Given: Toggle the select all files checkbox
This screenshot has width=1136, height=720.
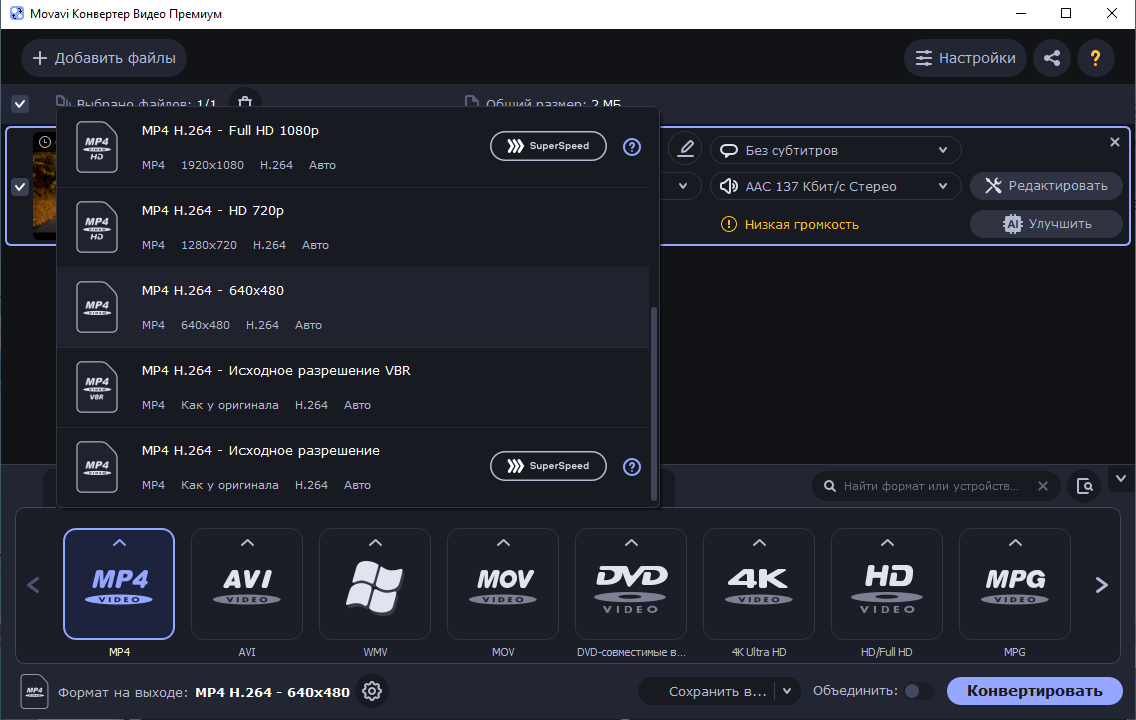Looking at the screenshot, I should [20, 104].
